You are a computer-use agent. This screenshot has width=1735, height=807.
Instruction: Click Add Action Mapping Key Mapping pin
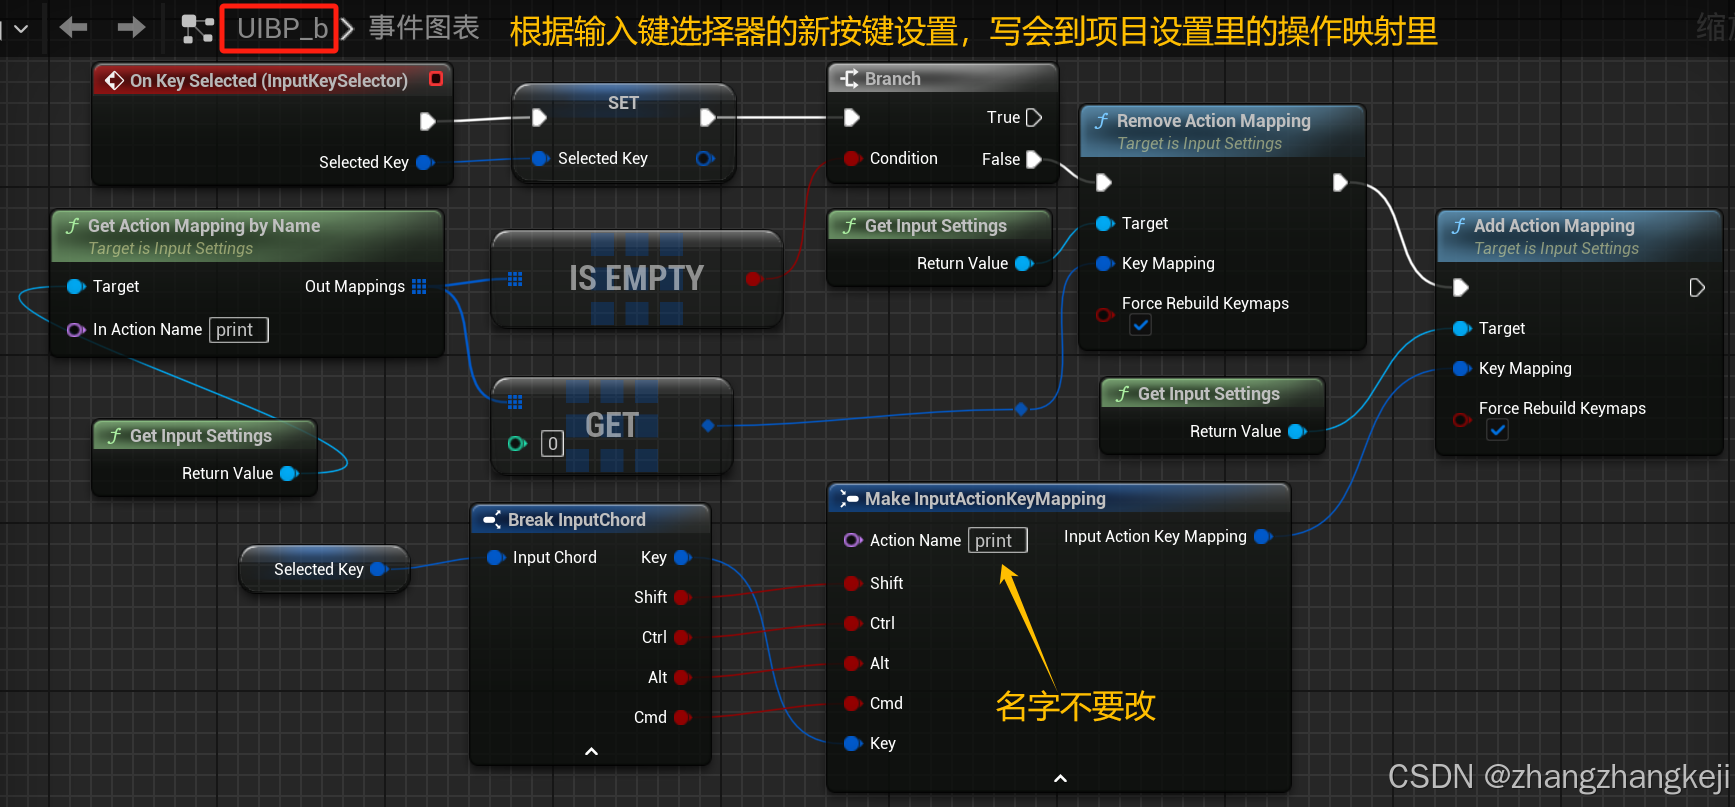tap(1461, 368)
